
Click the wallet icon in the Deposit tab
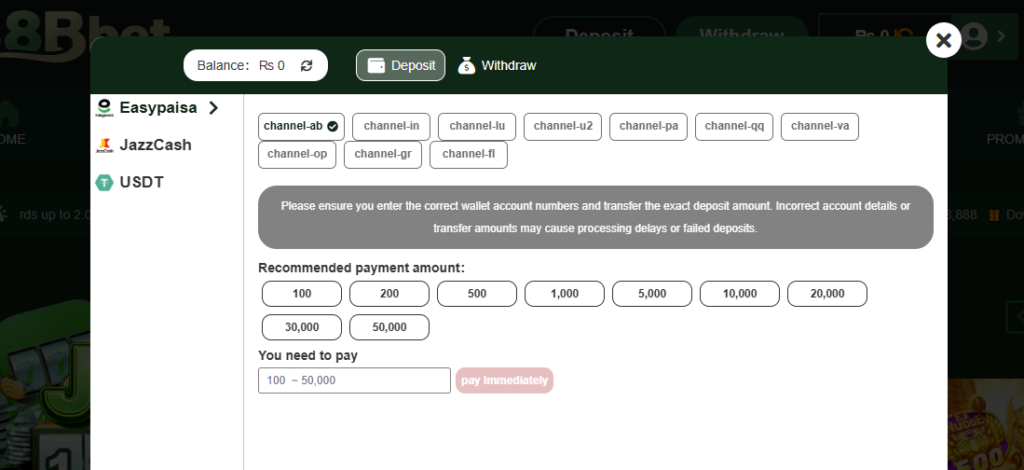point(376,65)
